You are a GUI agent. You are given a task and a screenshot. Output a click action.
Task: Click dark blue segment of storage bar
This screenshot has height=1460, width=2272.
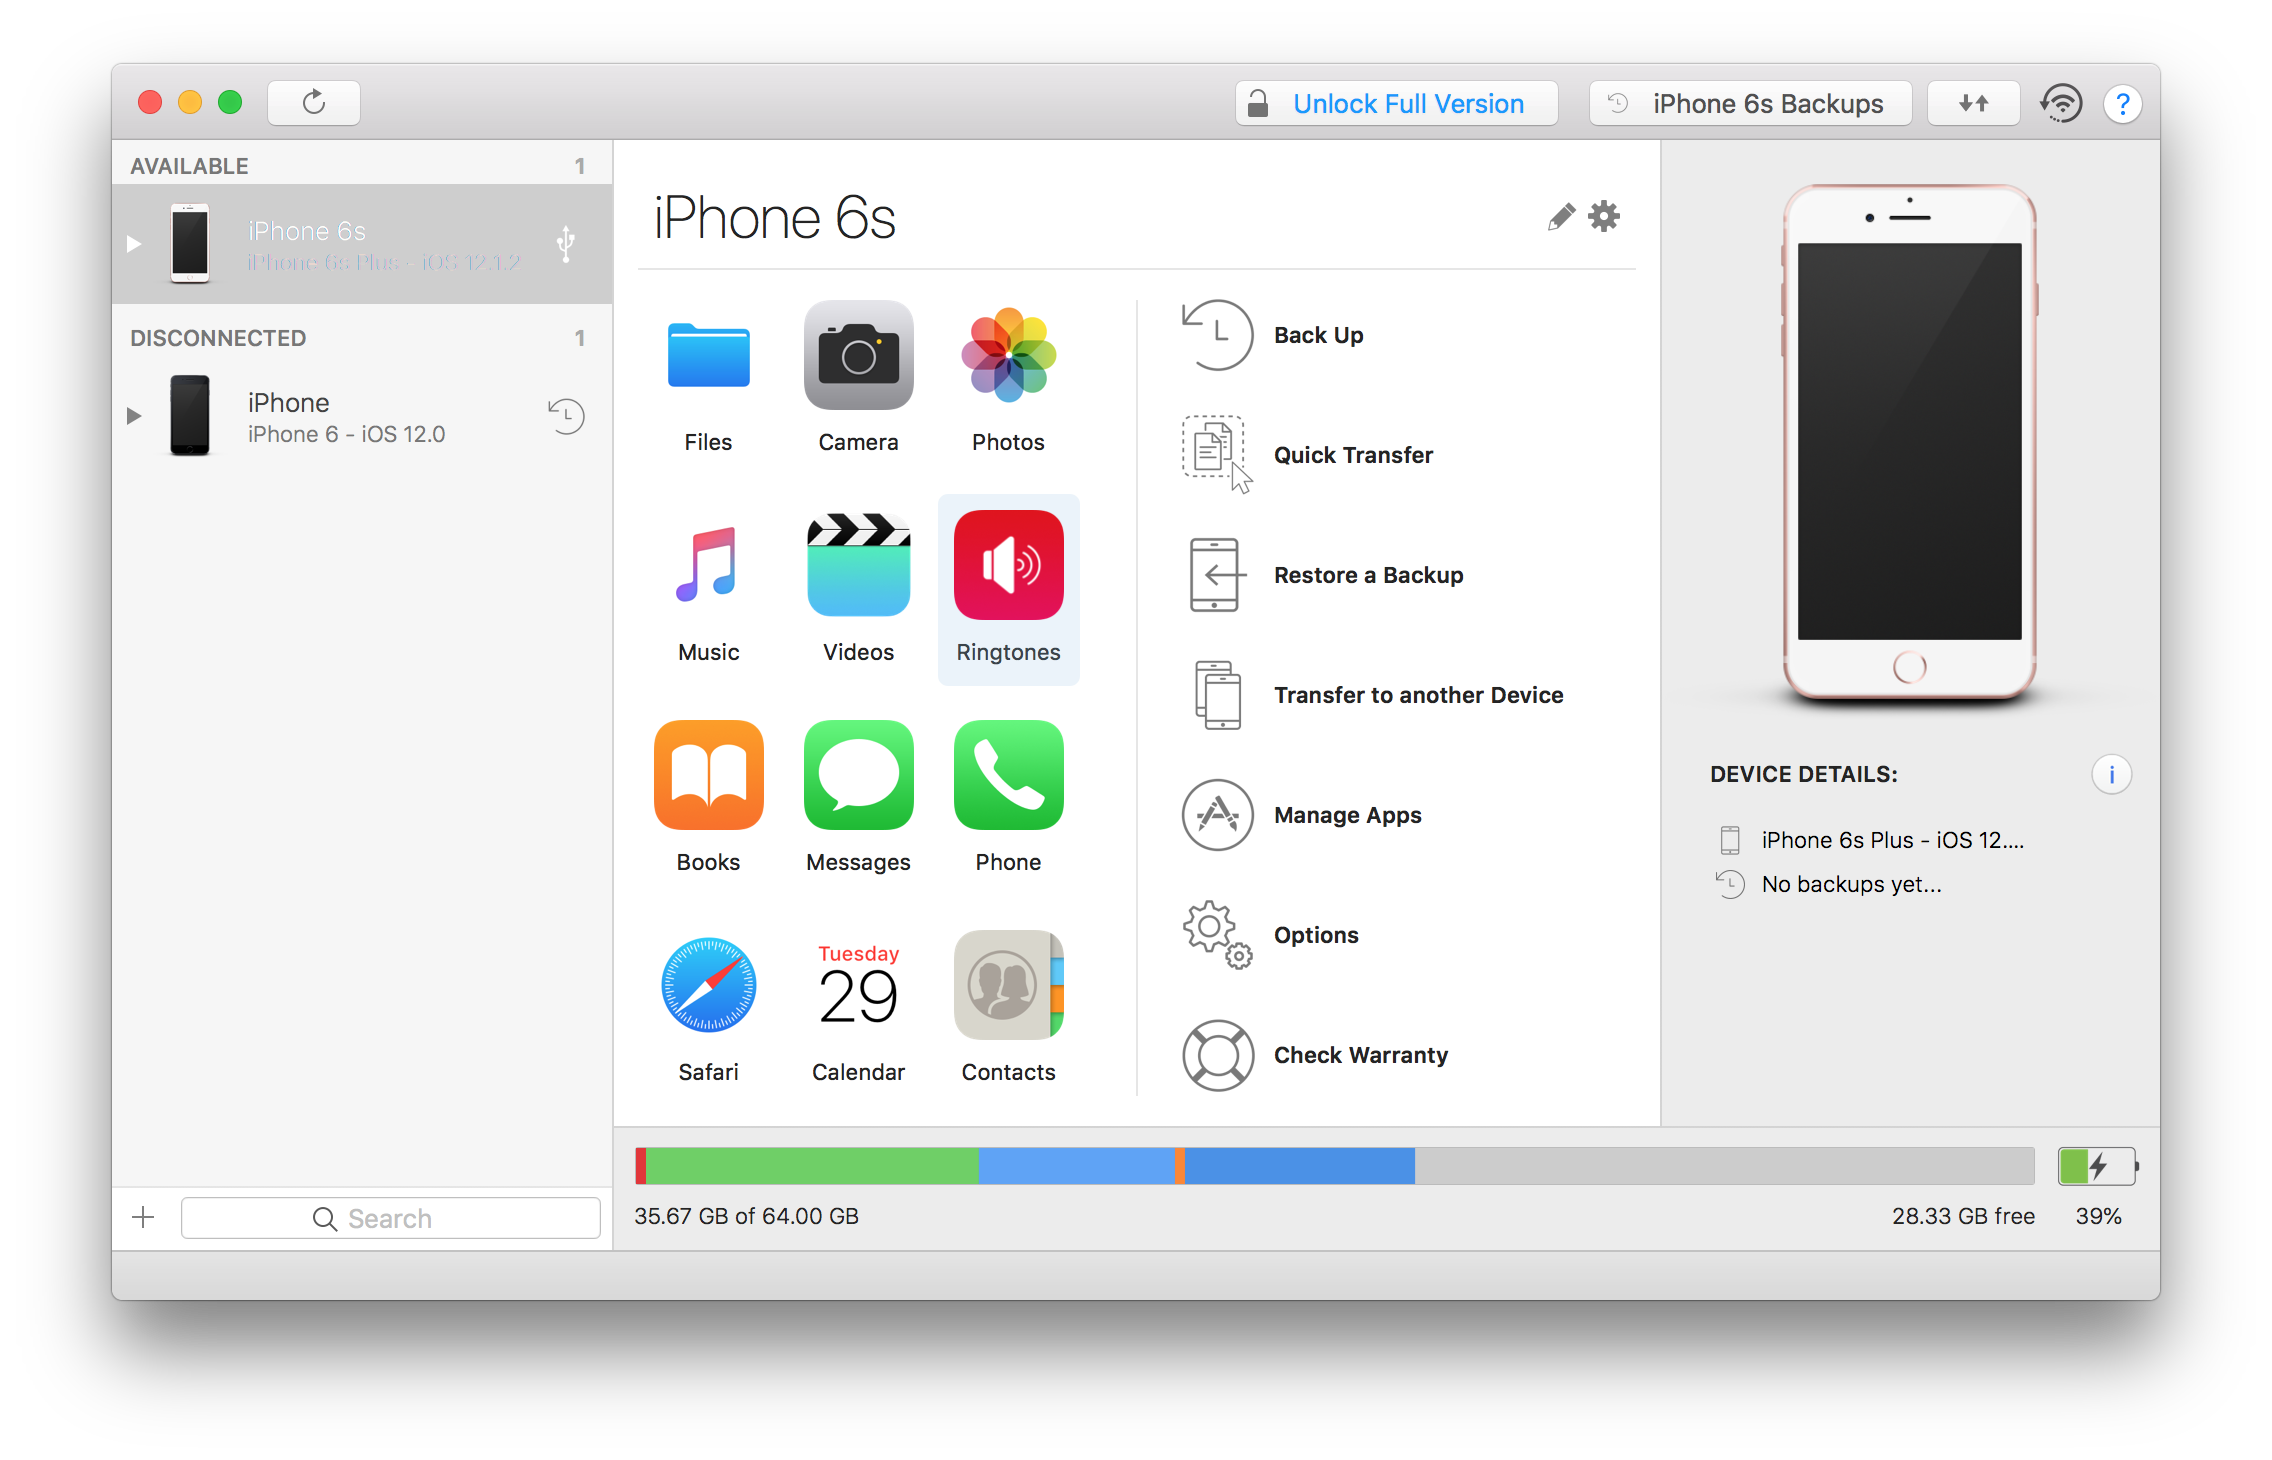pos(1299,1166)
